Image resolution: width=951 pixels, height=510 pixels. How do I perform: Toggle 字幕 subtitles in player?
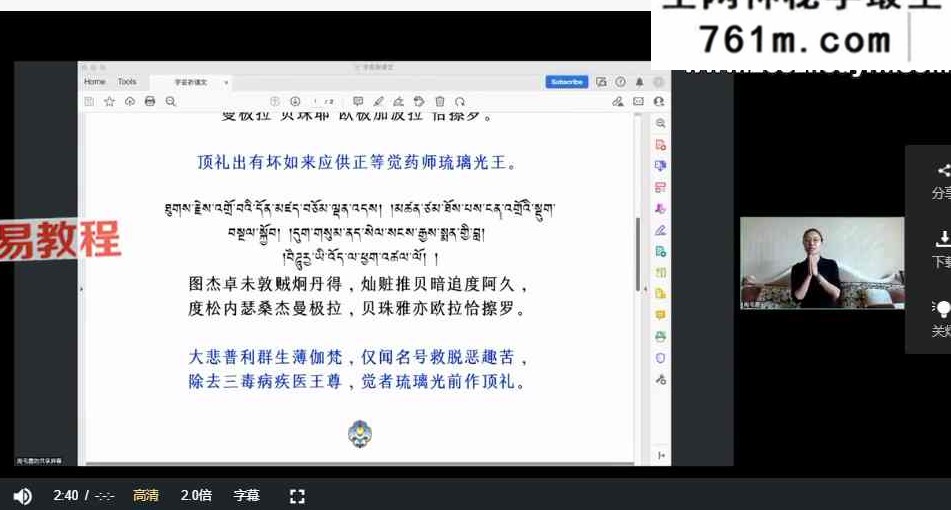click(x=246, y=495)
